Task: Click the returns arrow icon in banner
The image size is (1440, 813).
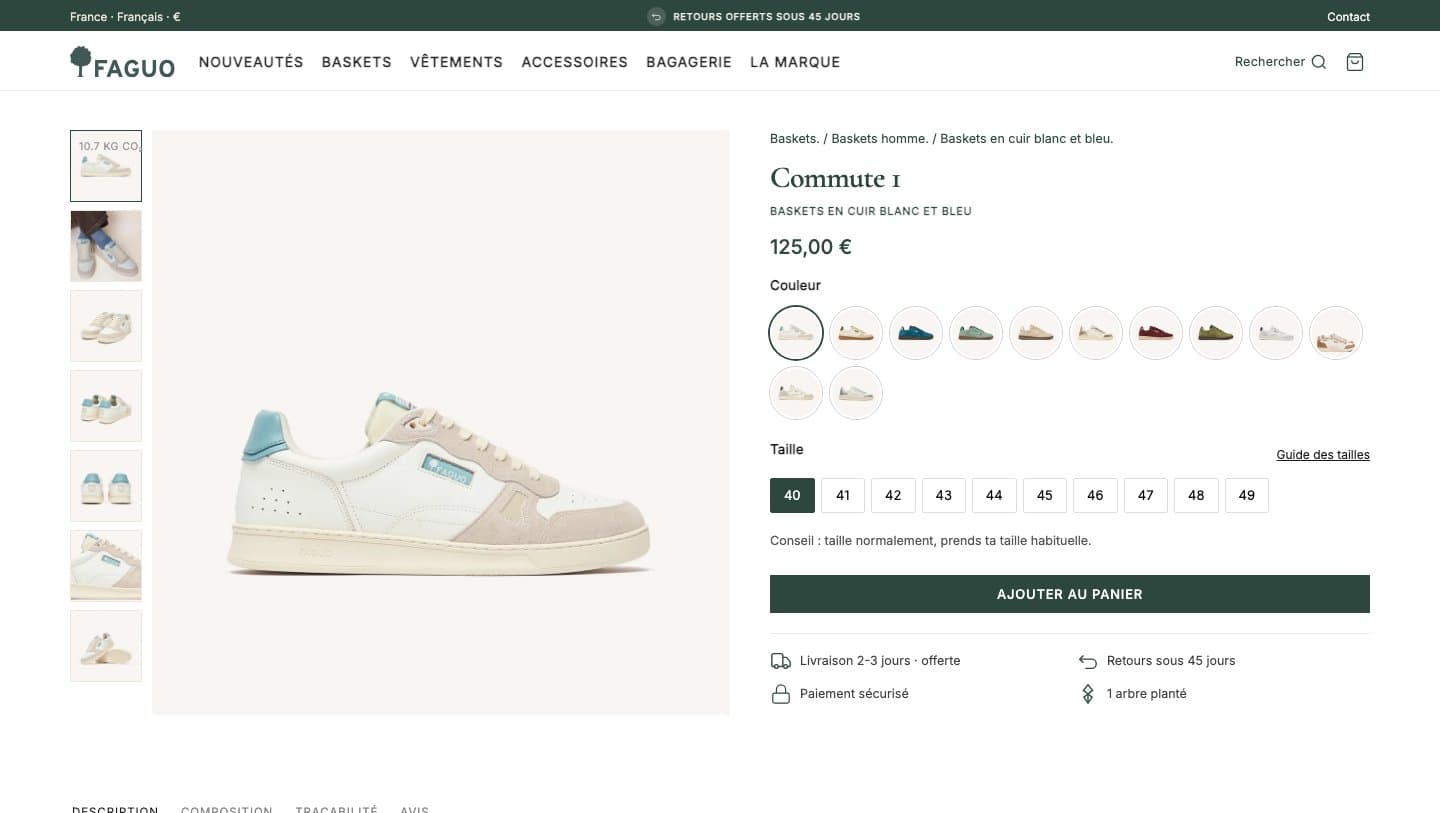Action: (656, 16)
